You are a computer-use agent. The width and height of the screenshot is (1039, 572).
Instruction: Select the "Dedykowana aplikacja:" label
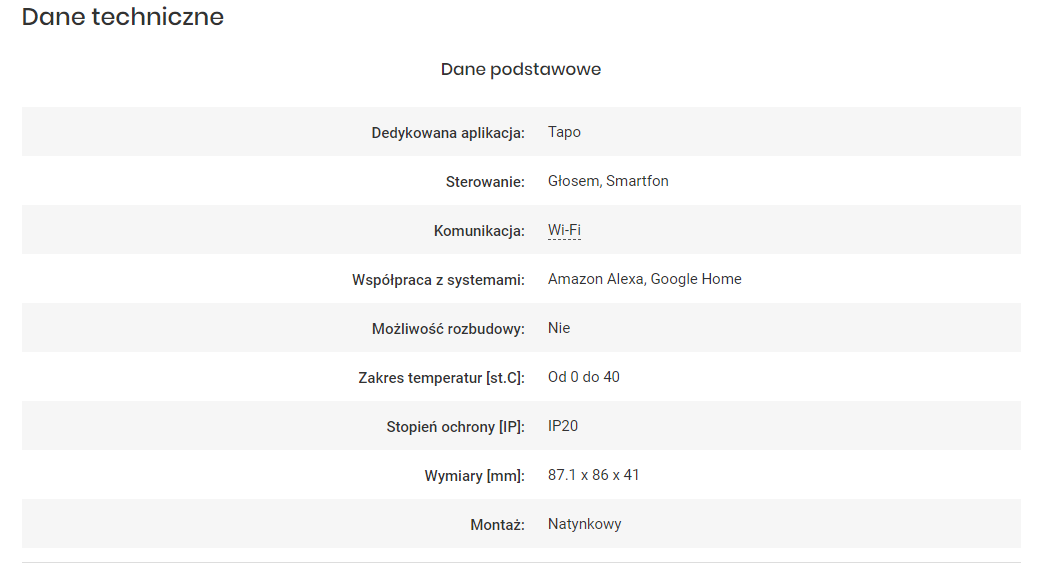[448, 133]
